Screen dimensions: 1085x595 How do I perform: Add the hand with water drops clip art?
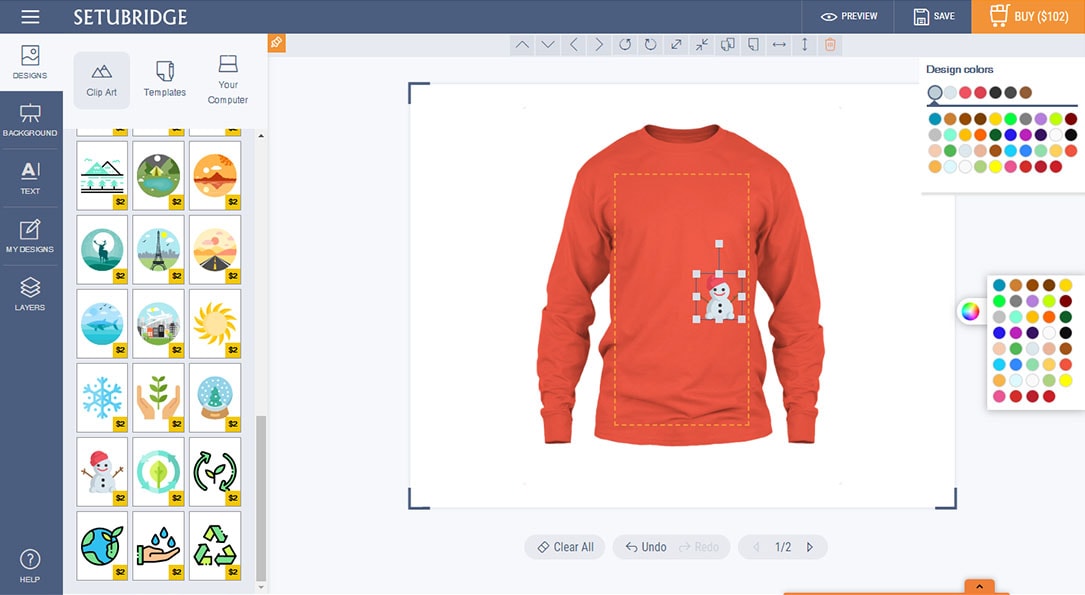158,546
